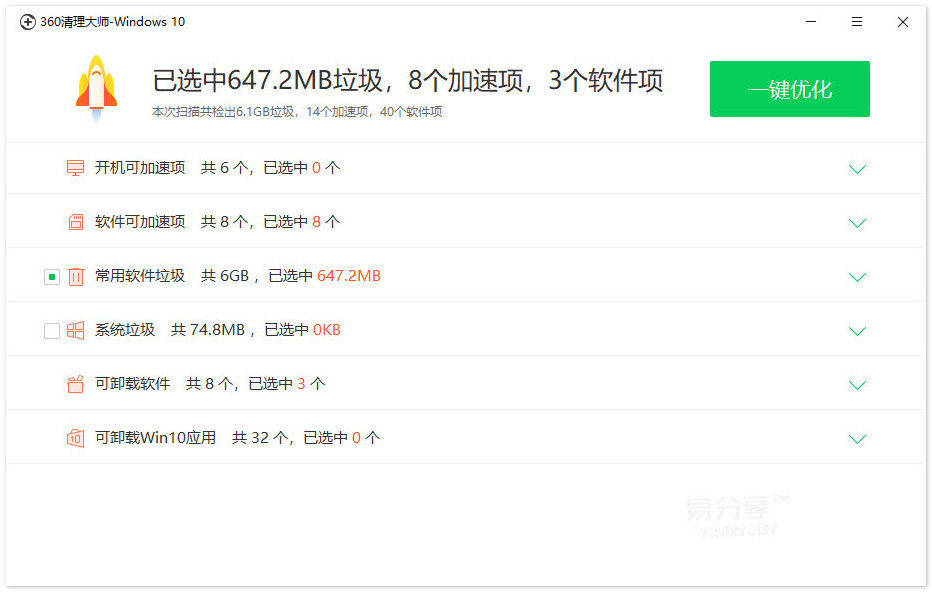Open the hamburger menu in the title bar
The height and width of the screenshot is (592, 932).
point(856,21)
